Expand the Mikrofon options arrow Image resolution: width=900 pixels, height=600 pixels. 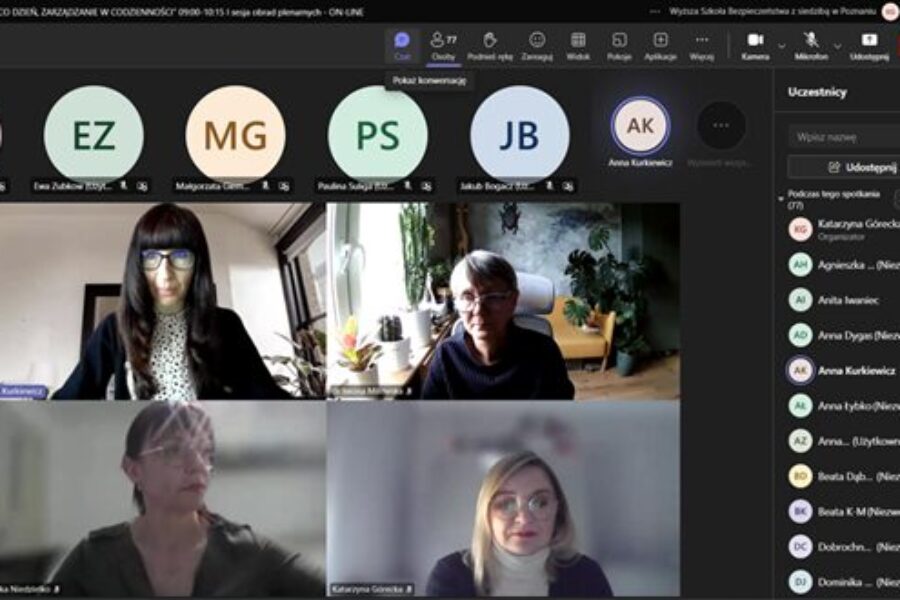pyautogui.click(x=837, y=46)
